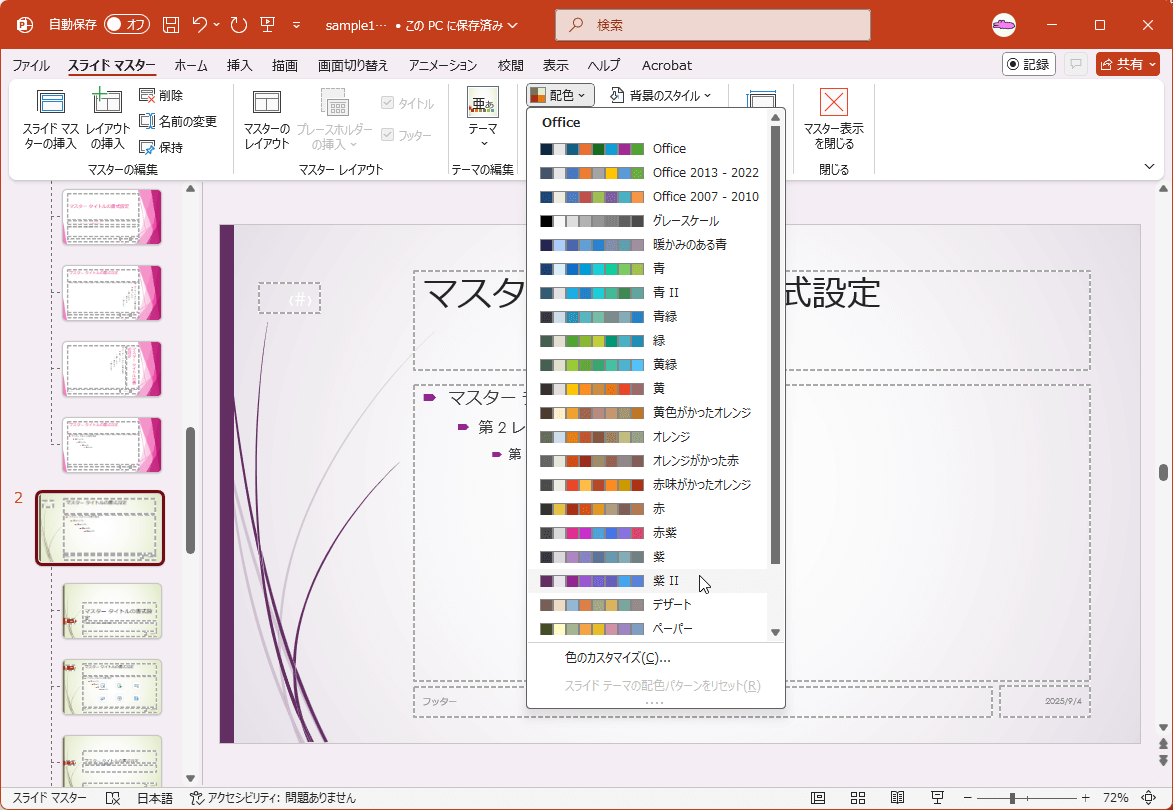Switch to 画面切り替え tab

[x=353, y=65]
